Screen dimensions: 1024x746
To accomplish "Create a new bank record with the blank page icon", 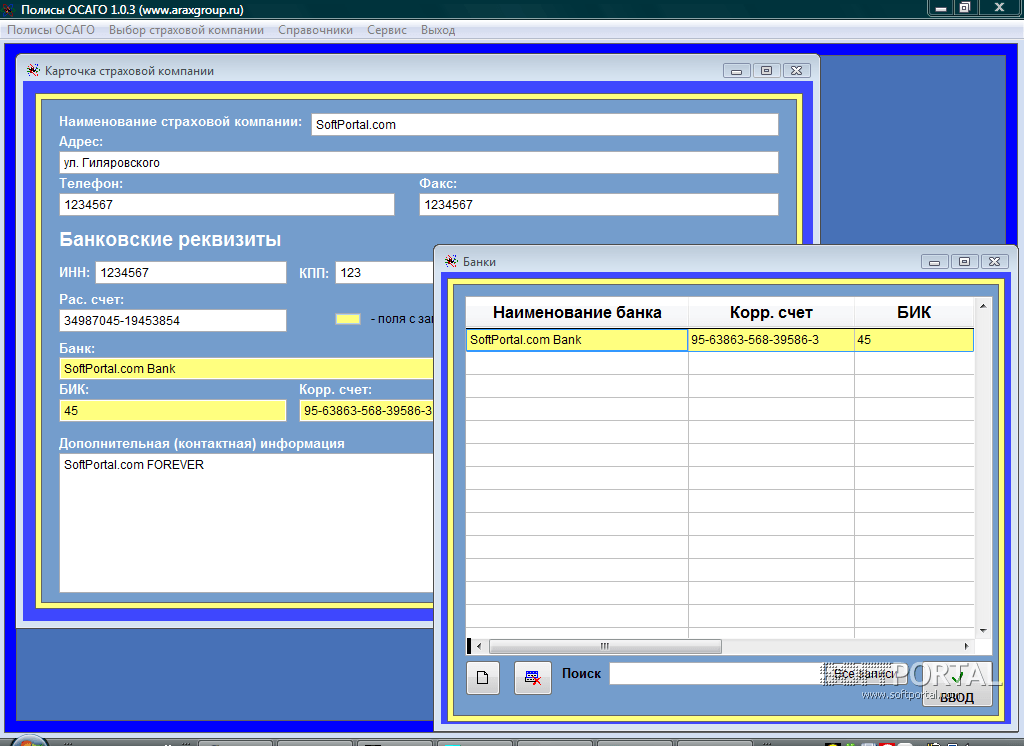I will click(483, 677).
